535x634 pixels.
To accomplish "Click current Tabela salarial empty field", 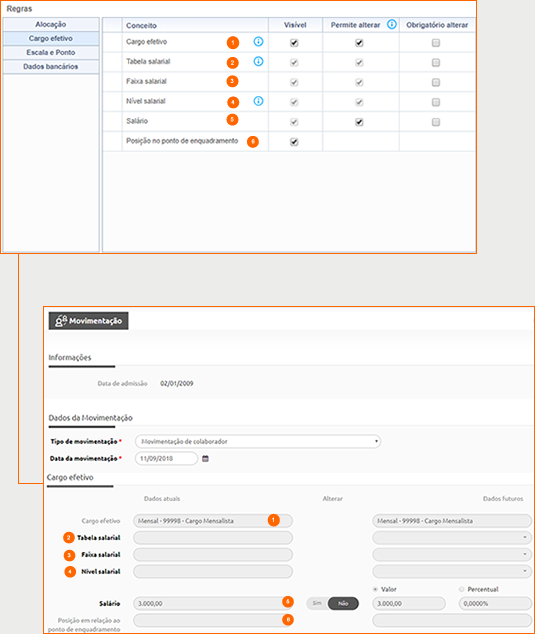I will (x=213, y=537).
